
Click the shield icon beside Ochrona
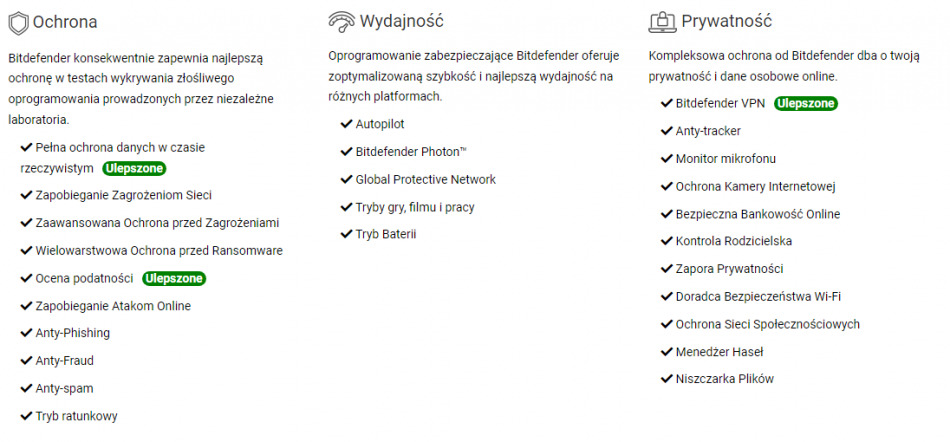click(x=18, y=21)
